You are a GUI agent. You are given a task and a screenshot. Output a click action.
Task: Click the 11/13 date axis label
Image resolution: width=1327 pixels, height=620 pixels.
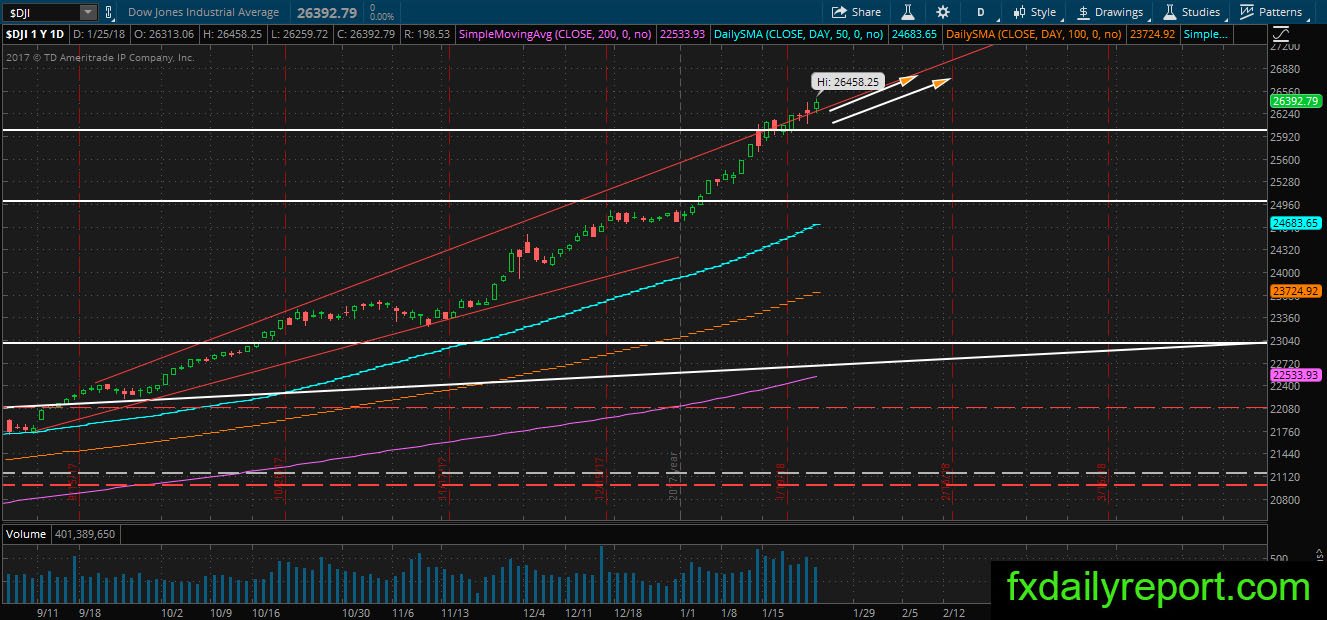(x=455, y=612)
